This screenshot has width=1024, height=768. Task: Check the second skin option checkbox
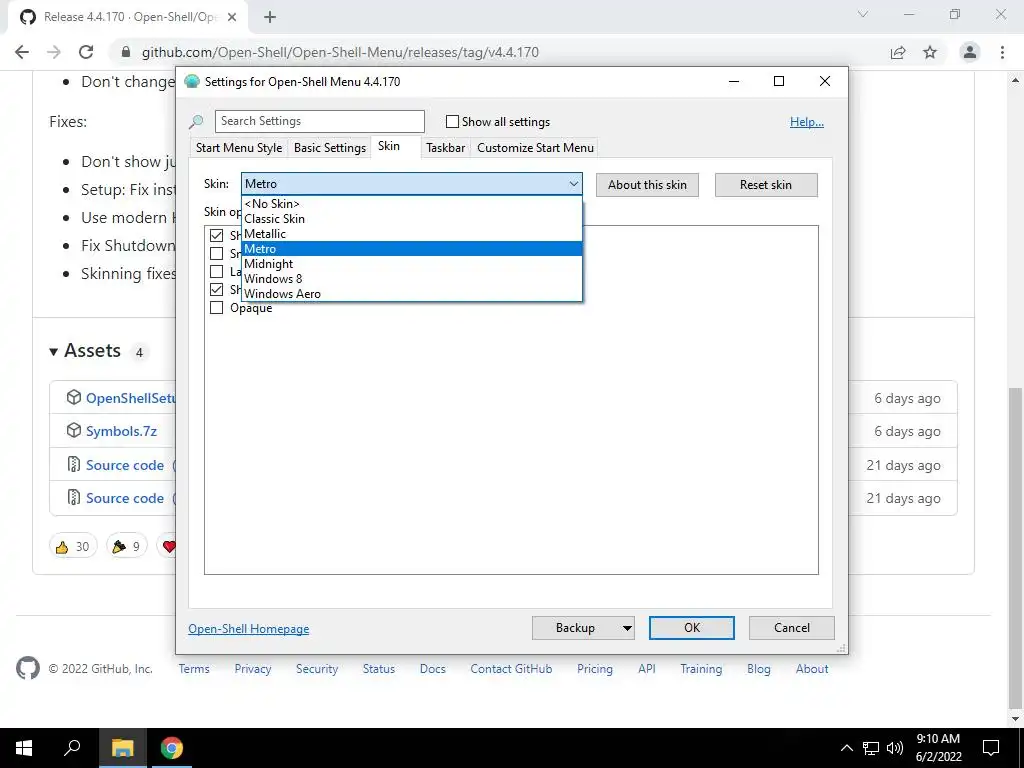(x=216, y=253)
